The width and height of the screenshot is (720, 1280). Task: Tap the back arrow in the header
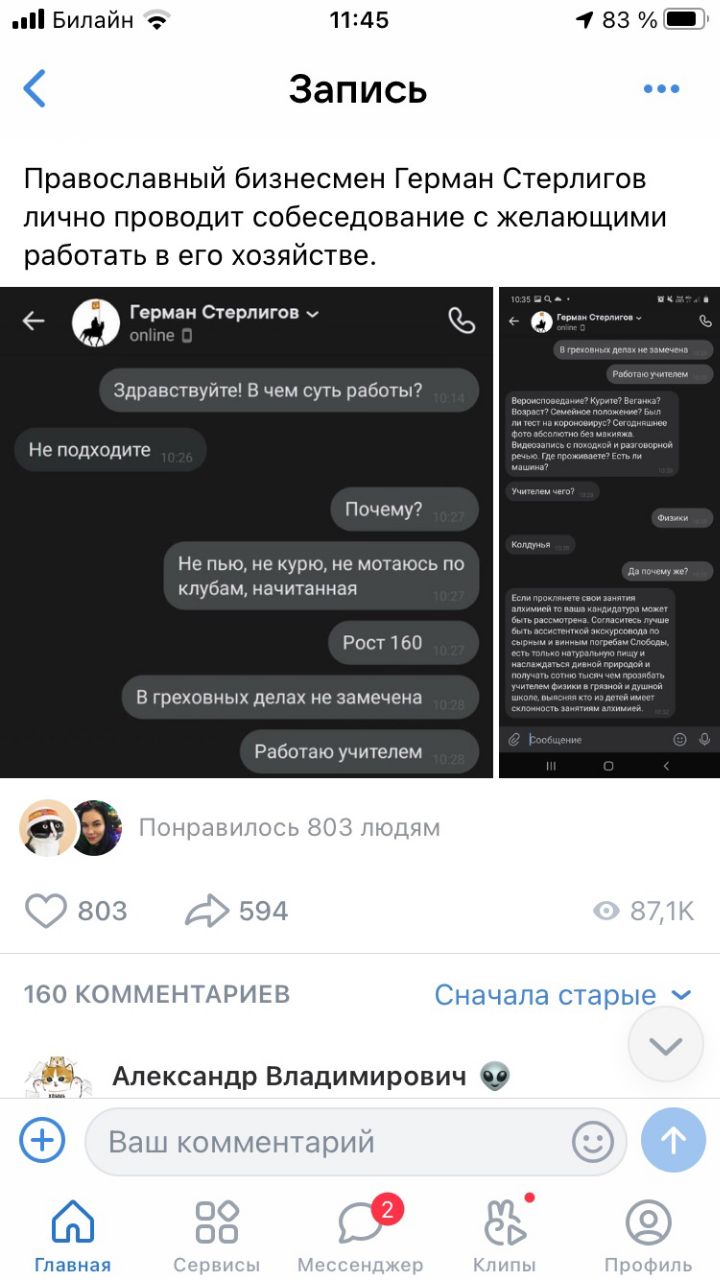click(35, 89)
